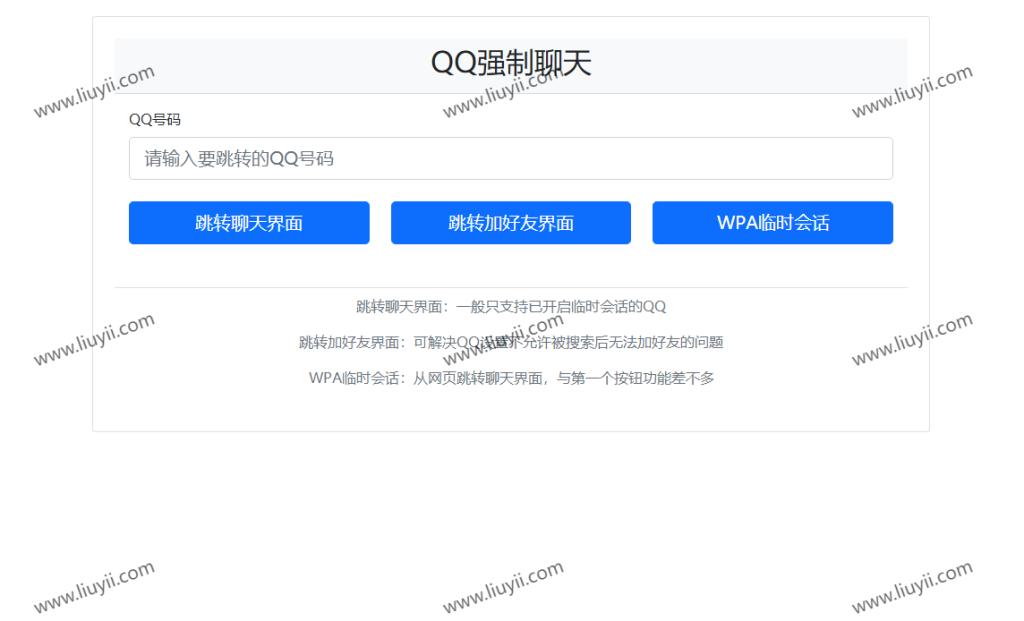Click the QQ号码 field label
This screenshot has height=621, width=1024.
pos(155,119)
